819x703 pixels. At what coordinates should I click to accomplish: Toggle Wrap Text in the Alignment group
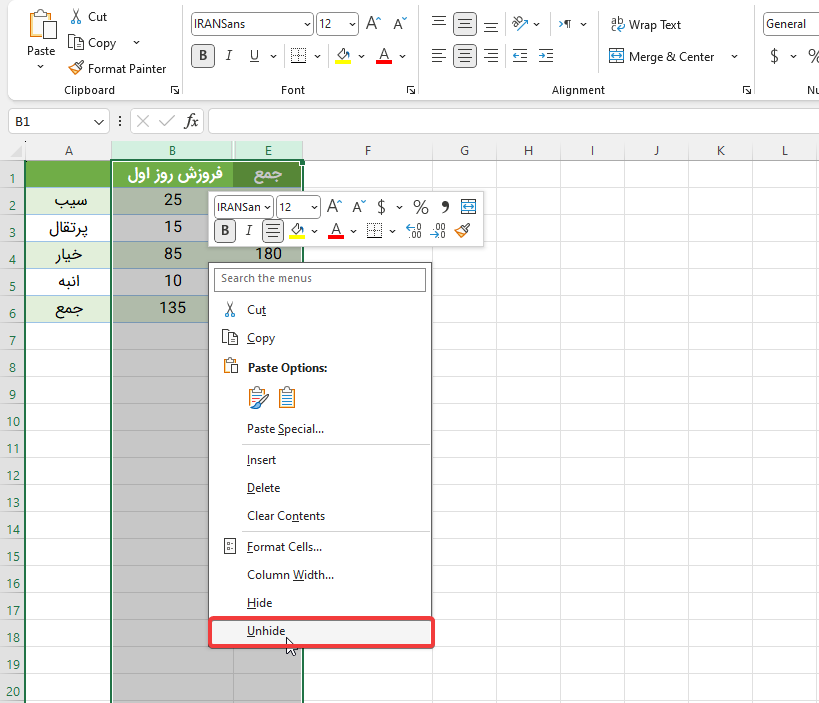(645, 25)
